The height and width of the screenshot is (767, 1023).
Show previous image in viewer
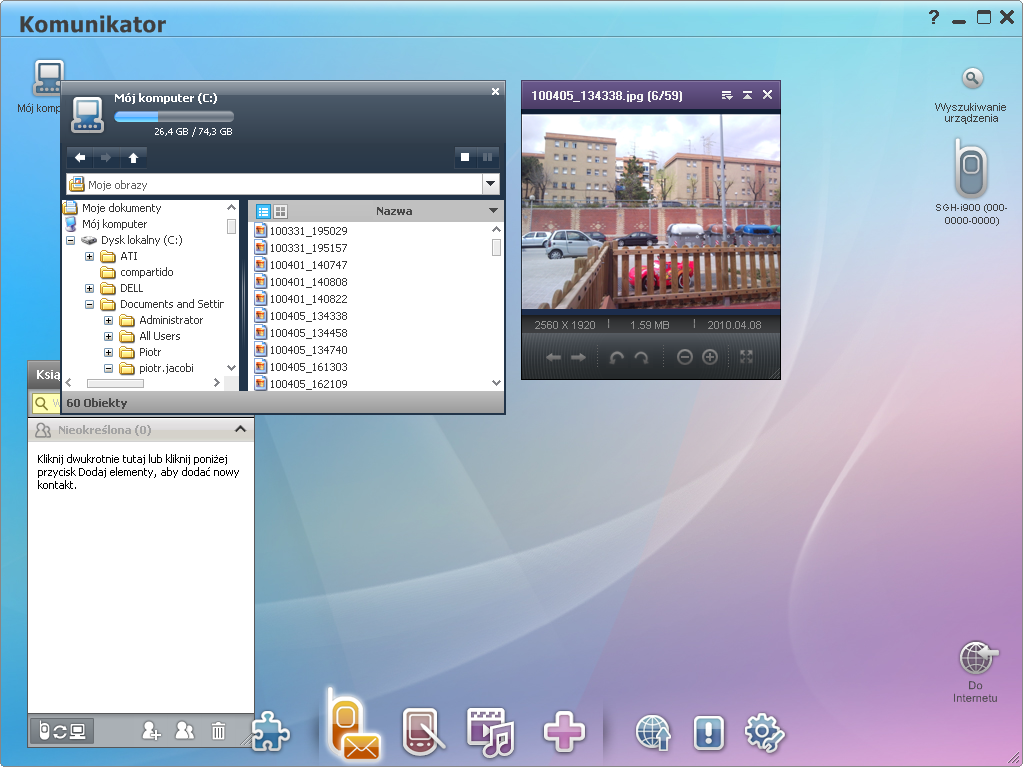(553, 357)
